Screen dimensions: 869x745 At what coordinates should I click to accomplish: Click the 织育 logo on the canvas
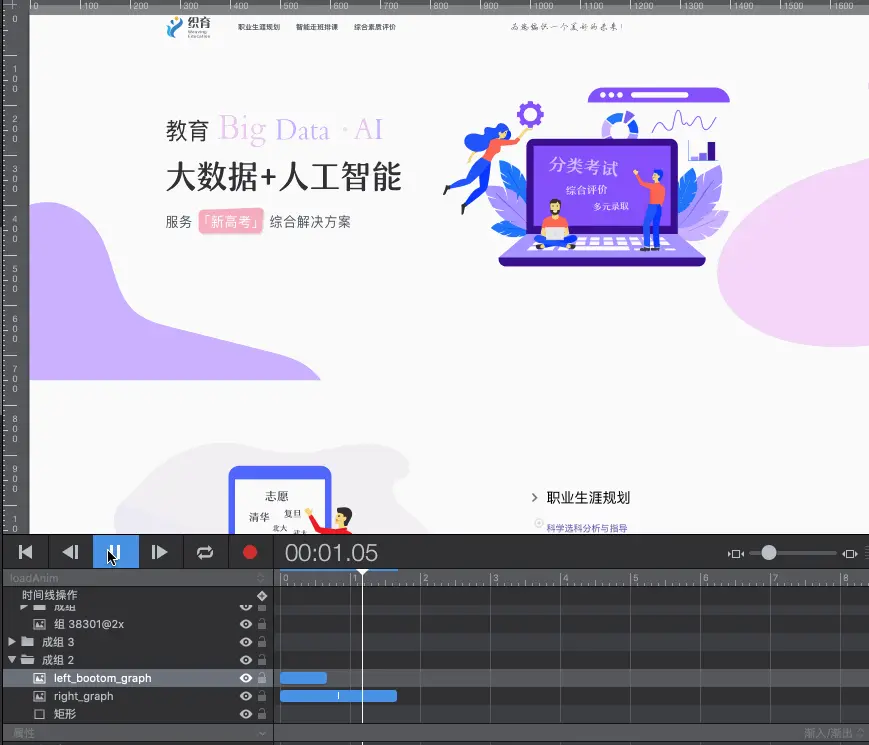pyautogui.click(x=188, y=27)
